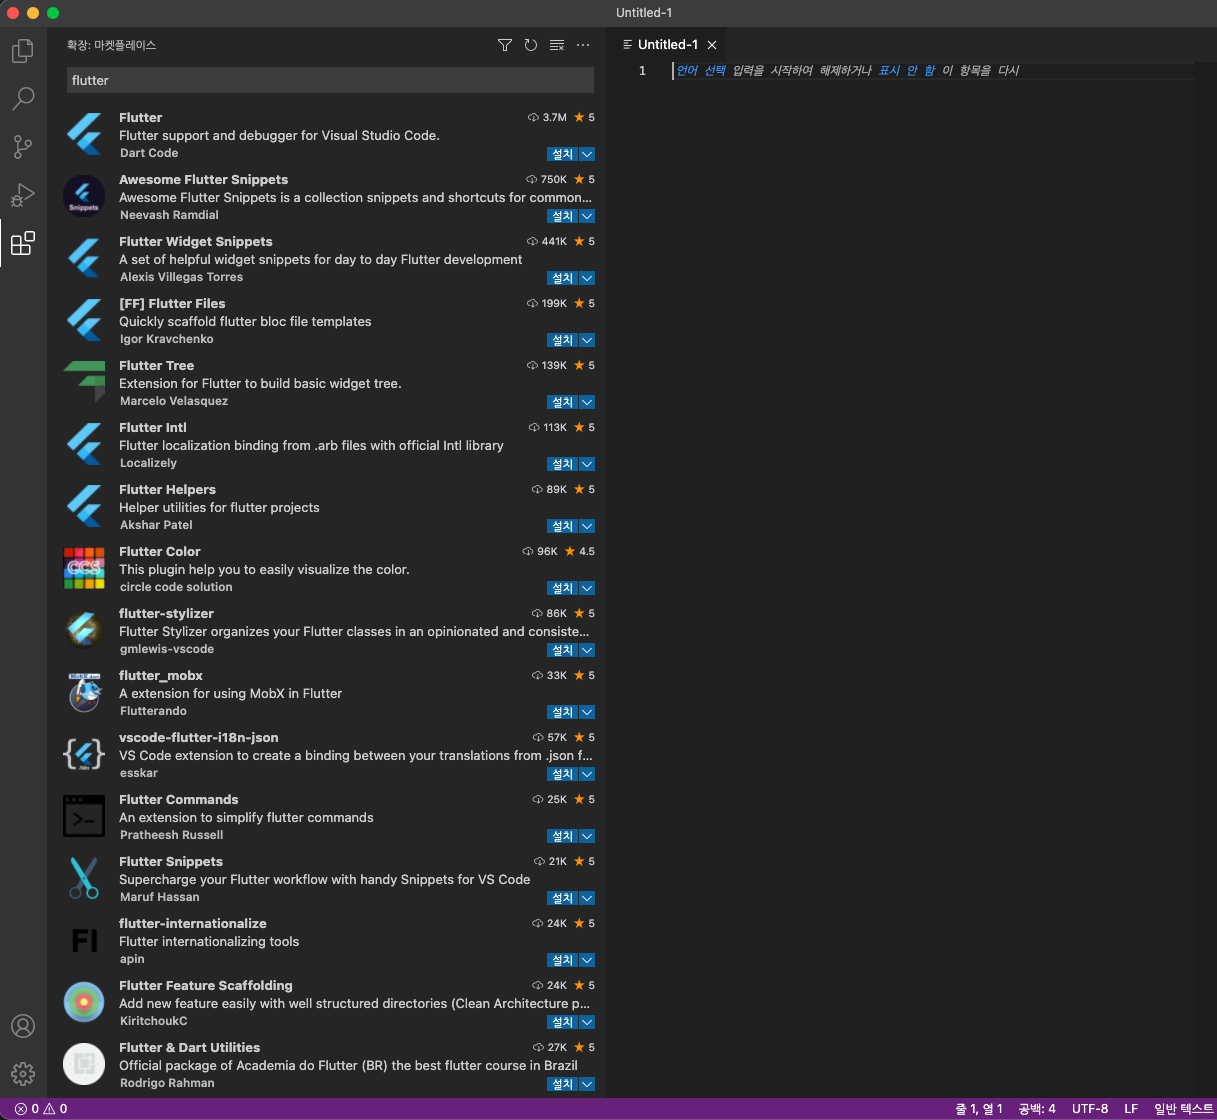Close the Untitled-1 editor tab
This screenshot has height=1120, width=1217.
tap(712, 45)
